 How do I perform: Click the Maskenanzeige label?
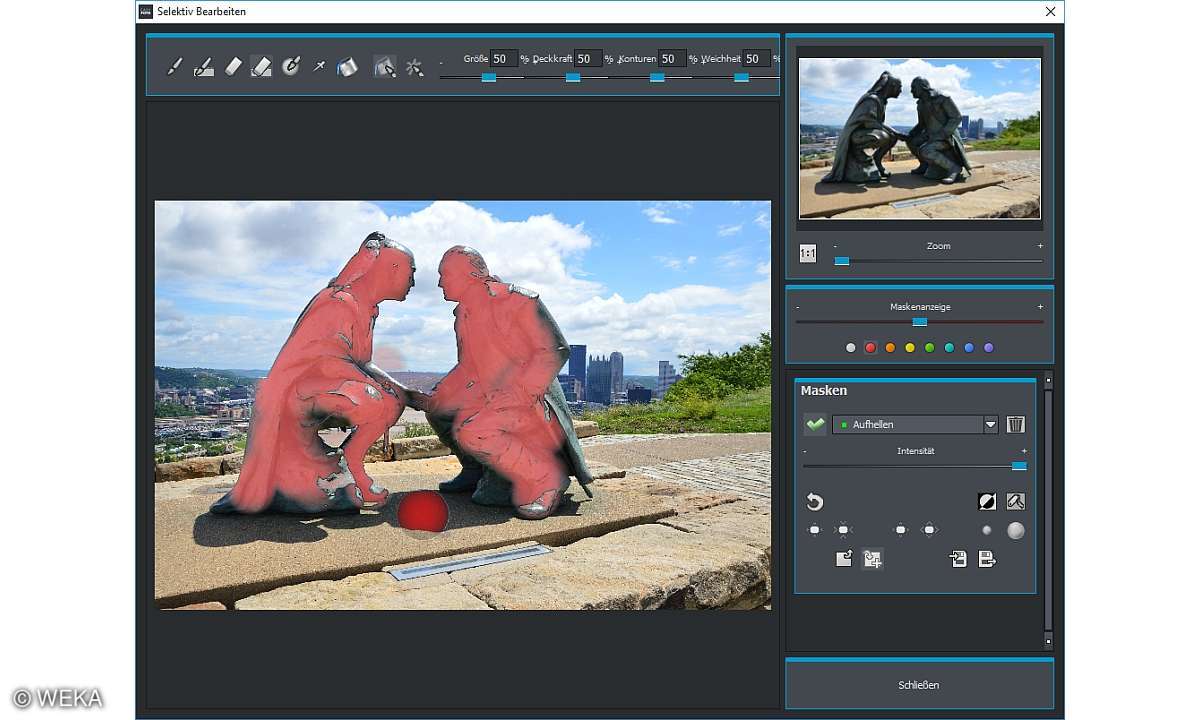[920, 307]
